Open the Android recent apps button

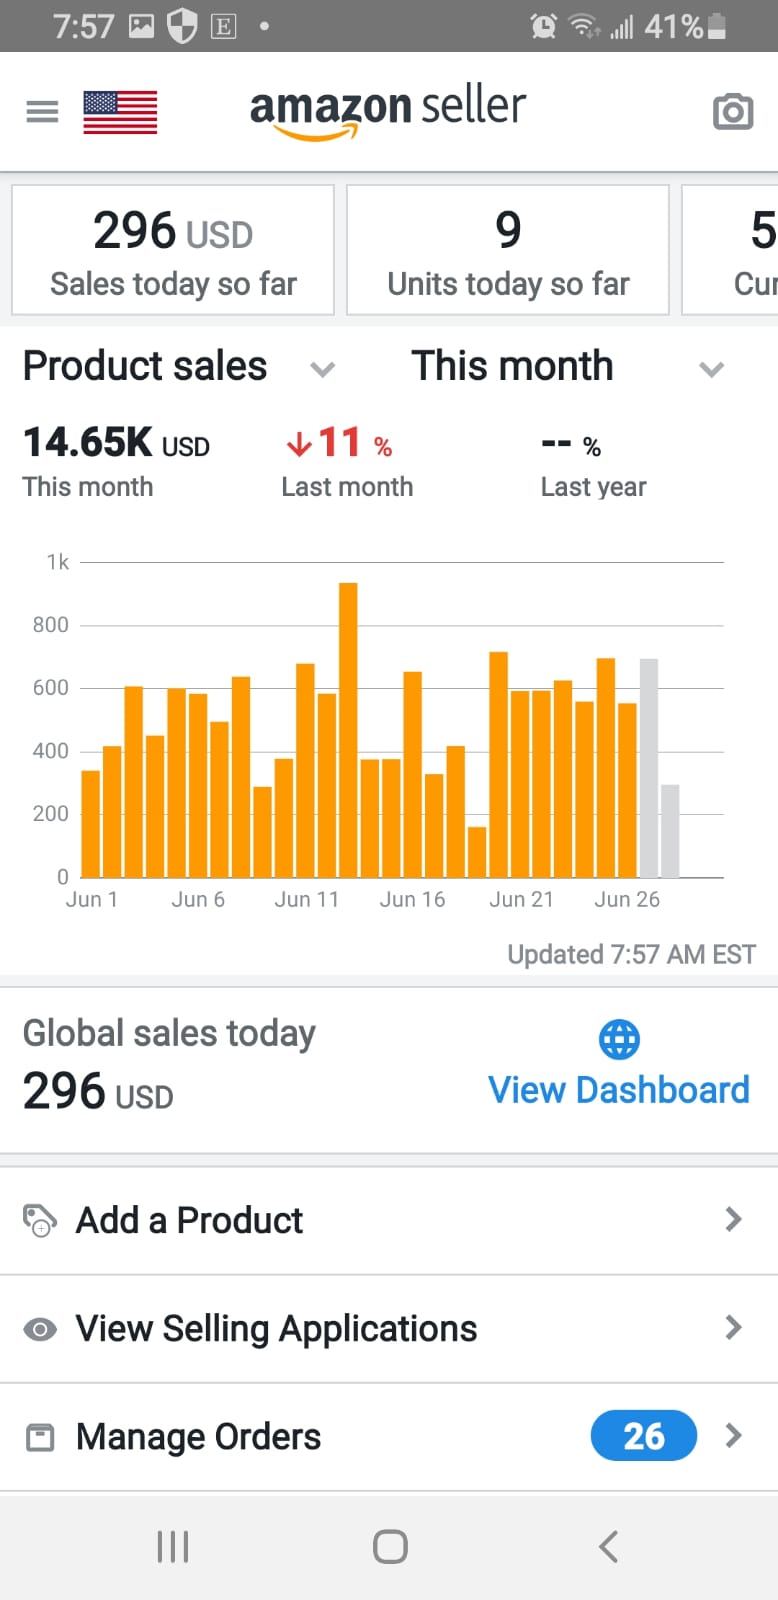click(x=173, y=1546)
